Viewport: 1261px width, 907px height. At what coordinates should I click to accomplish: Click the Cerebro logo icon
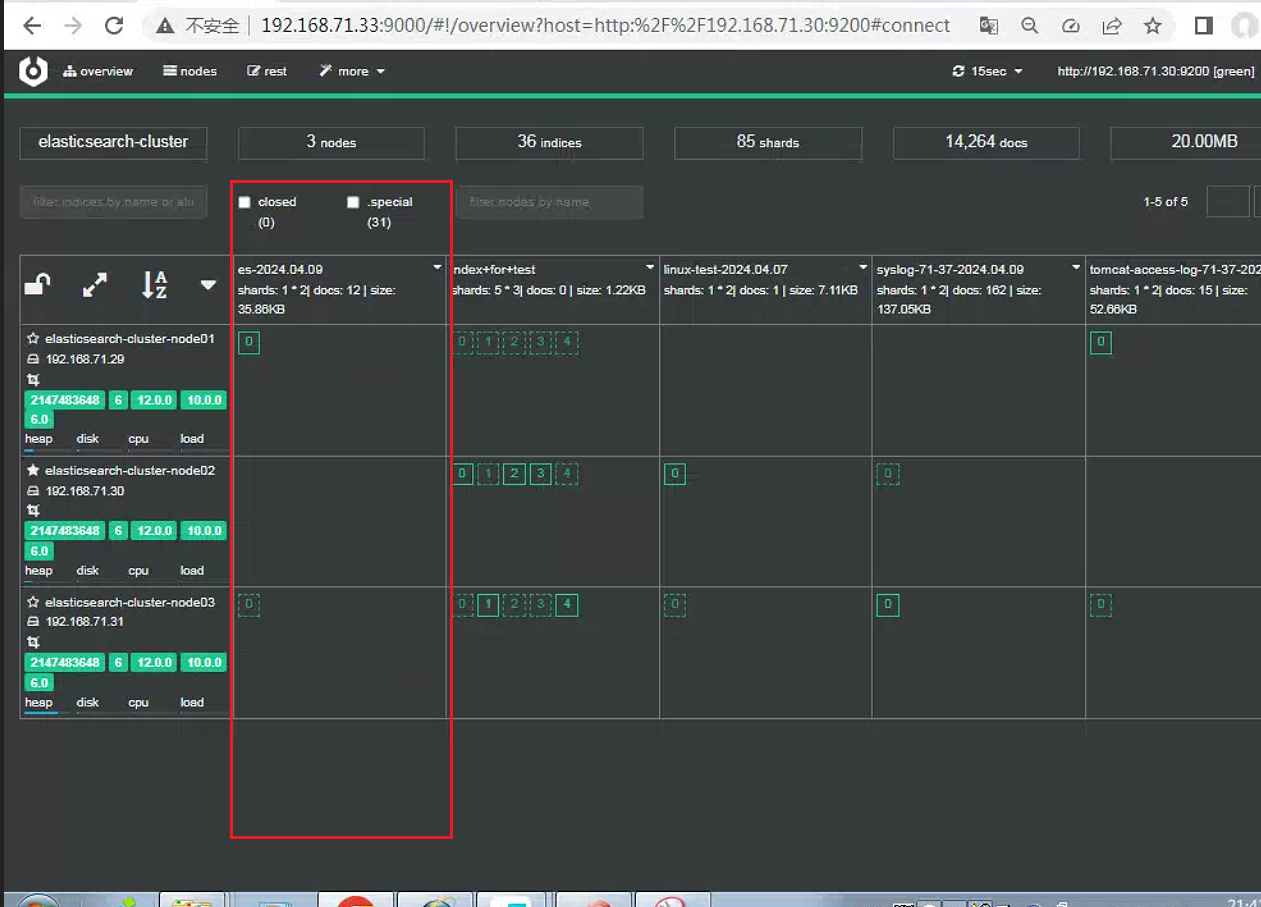coord(34,71)
